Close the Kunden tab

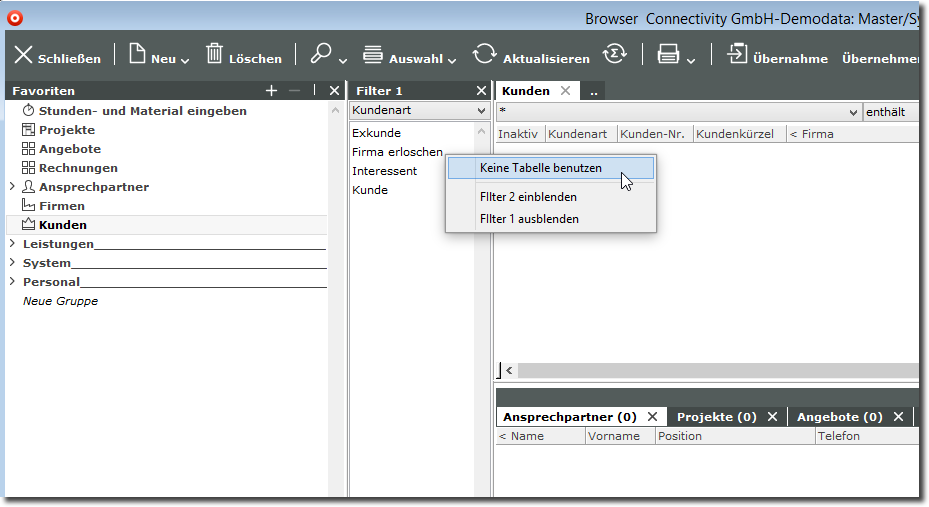tap(565, 91)
